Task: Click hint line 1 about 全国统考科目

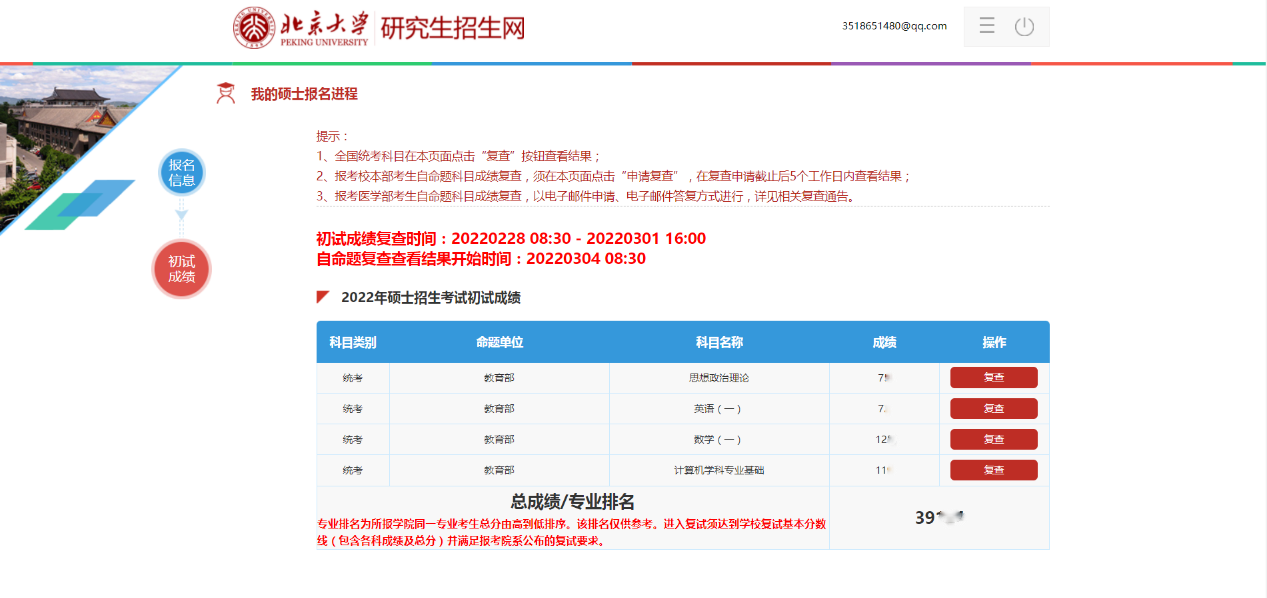Action: click(x=459, y=156)
